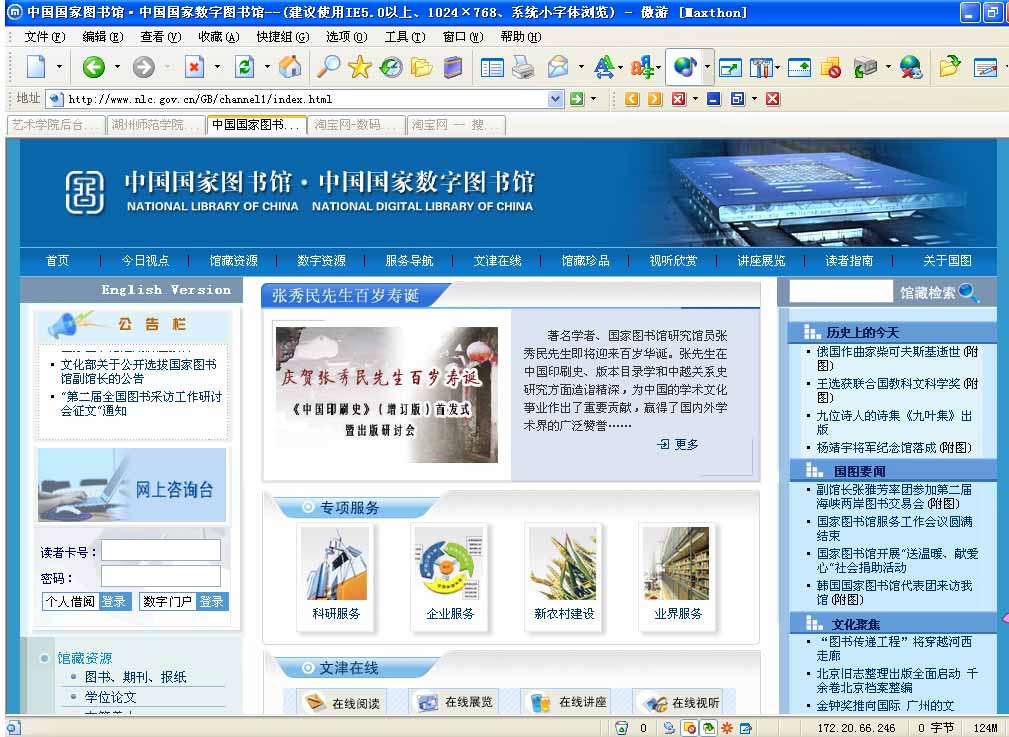The width and height of the screenshot is (1009, 737).
Task: Click the recycle bin icon in the status bar
Action: point(621,728)
